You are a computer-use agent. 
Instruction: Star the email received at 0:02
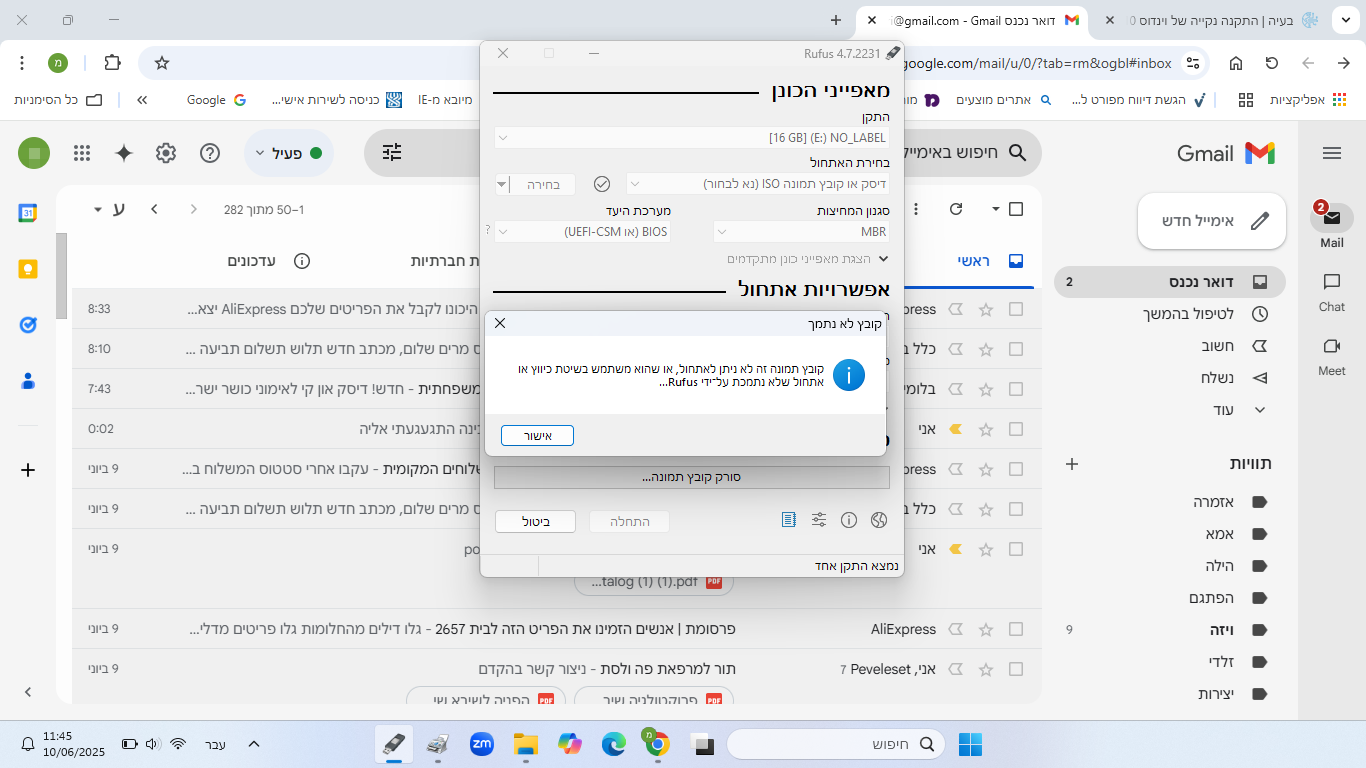986,429
